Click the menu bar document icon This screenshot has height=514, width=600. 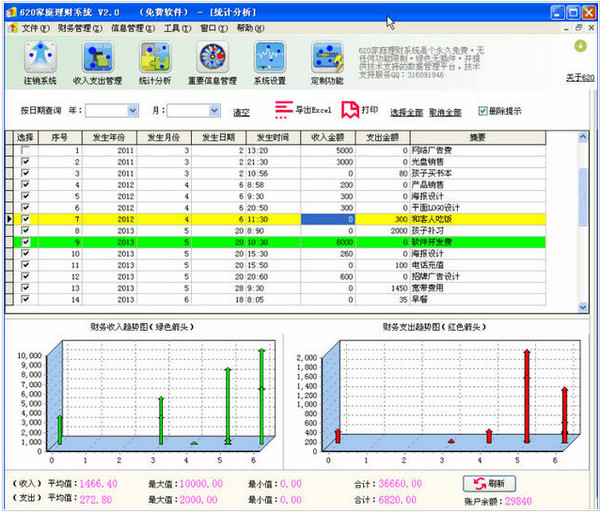(x=13, y=28)
